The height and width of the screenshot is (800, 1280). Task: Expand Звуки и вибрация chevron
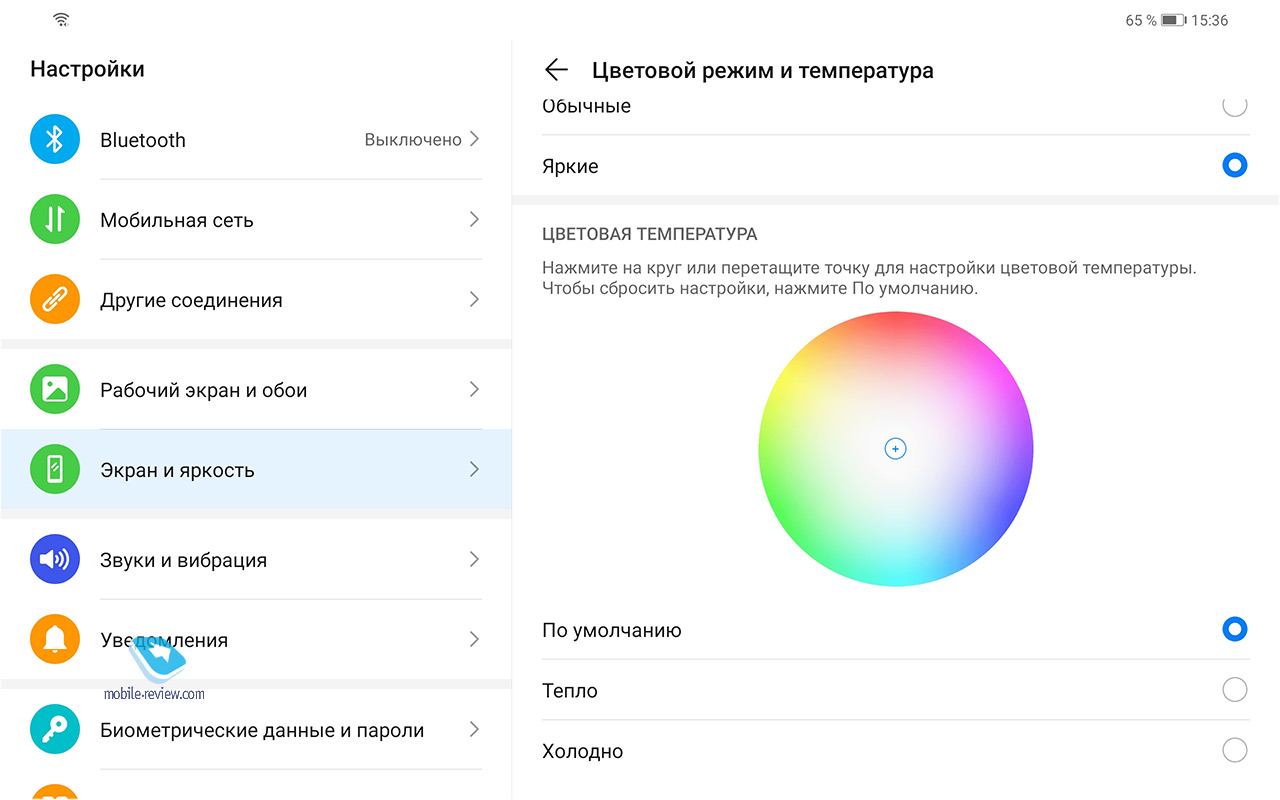click(475, 559)
